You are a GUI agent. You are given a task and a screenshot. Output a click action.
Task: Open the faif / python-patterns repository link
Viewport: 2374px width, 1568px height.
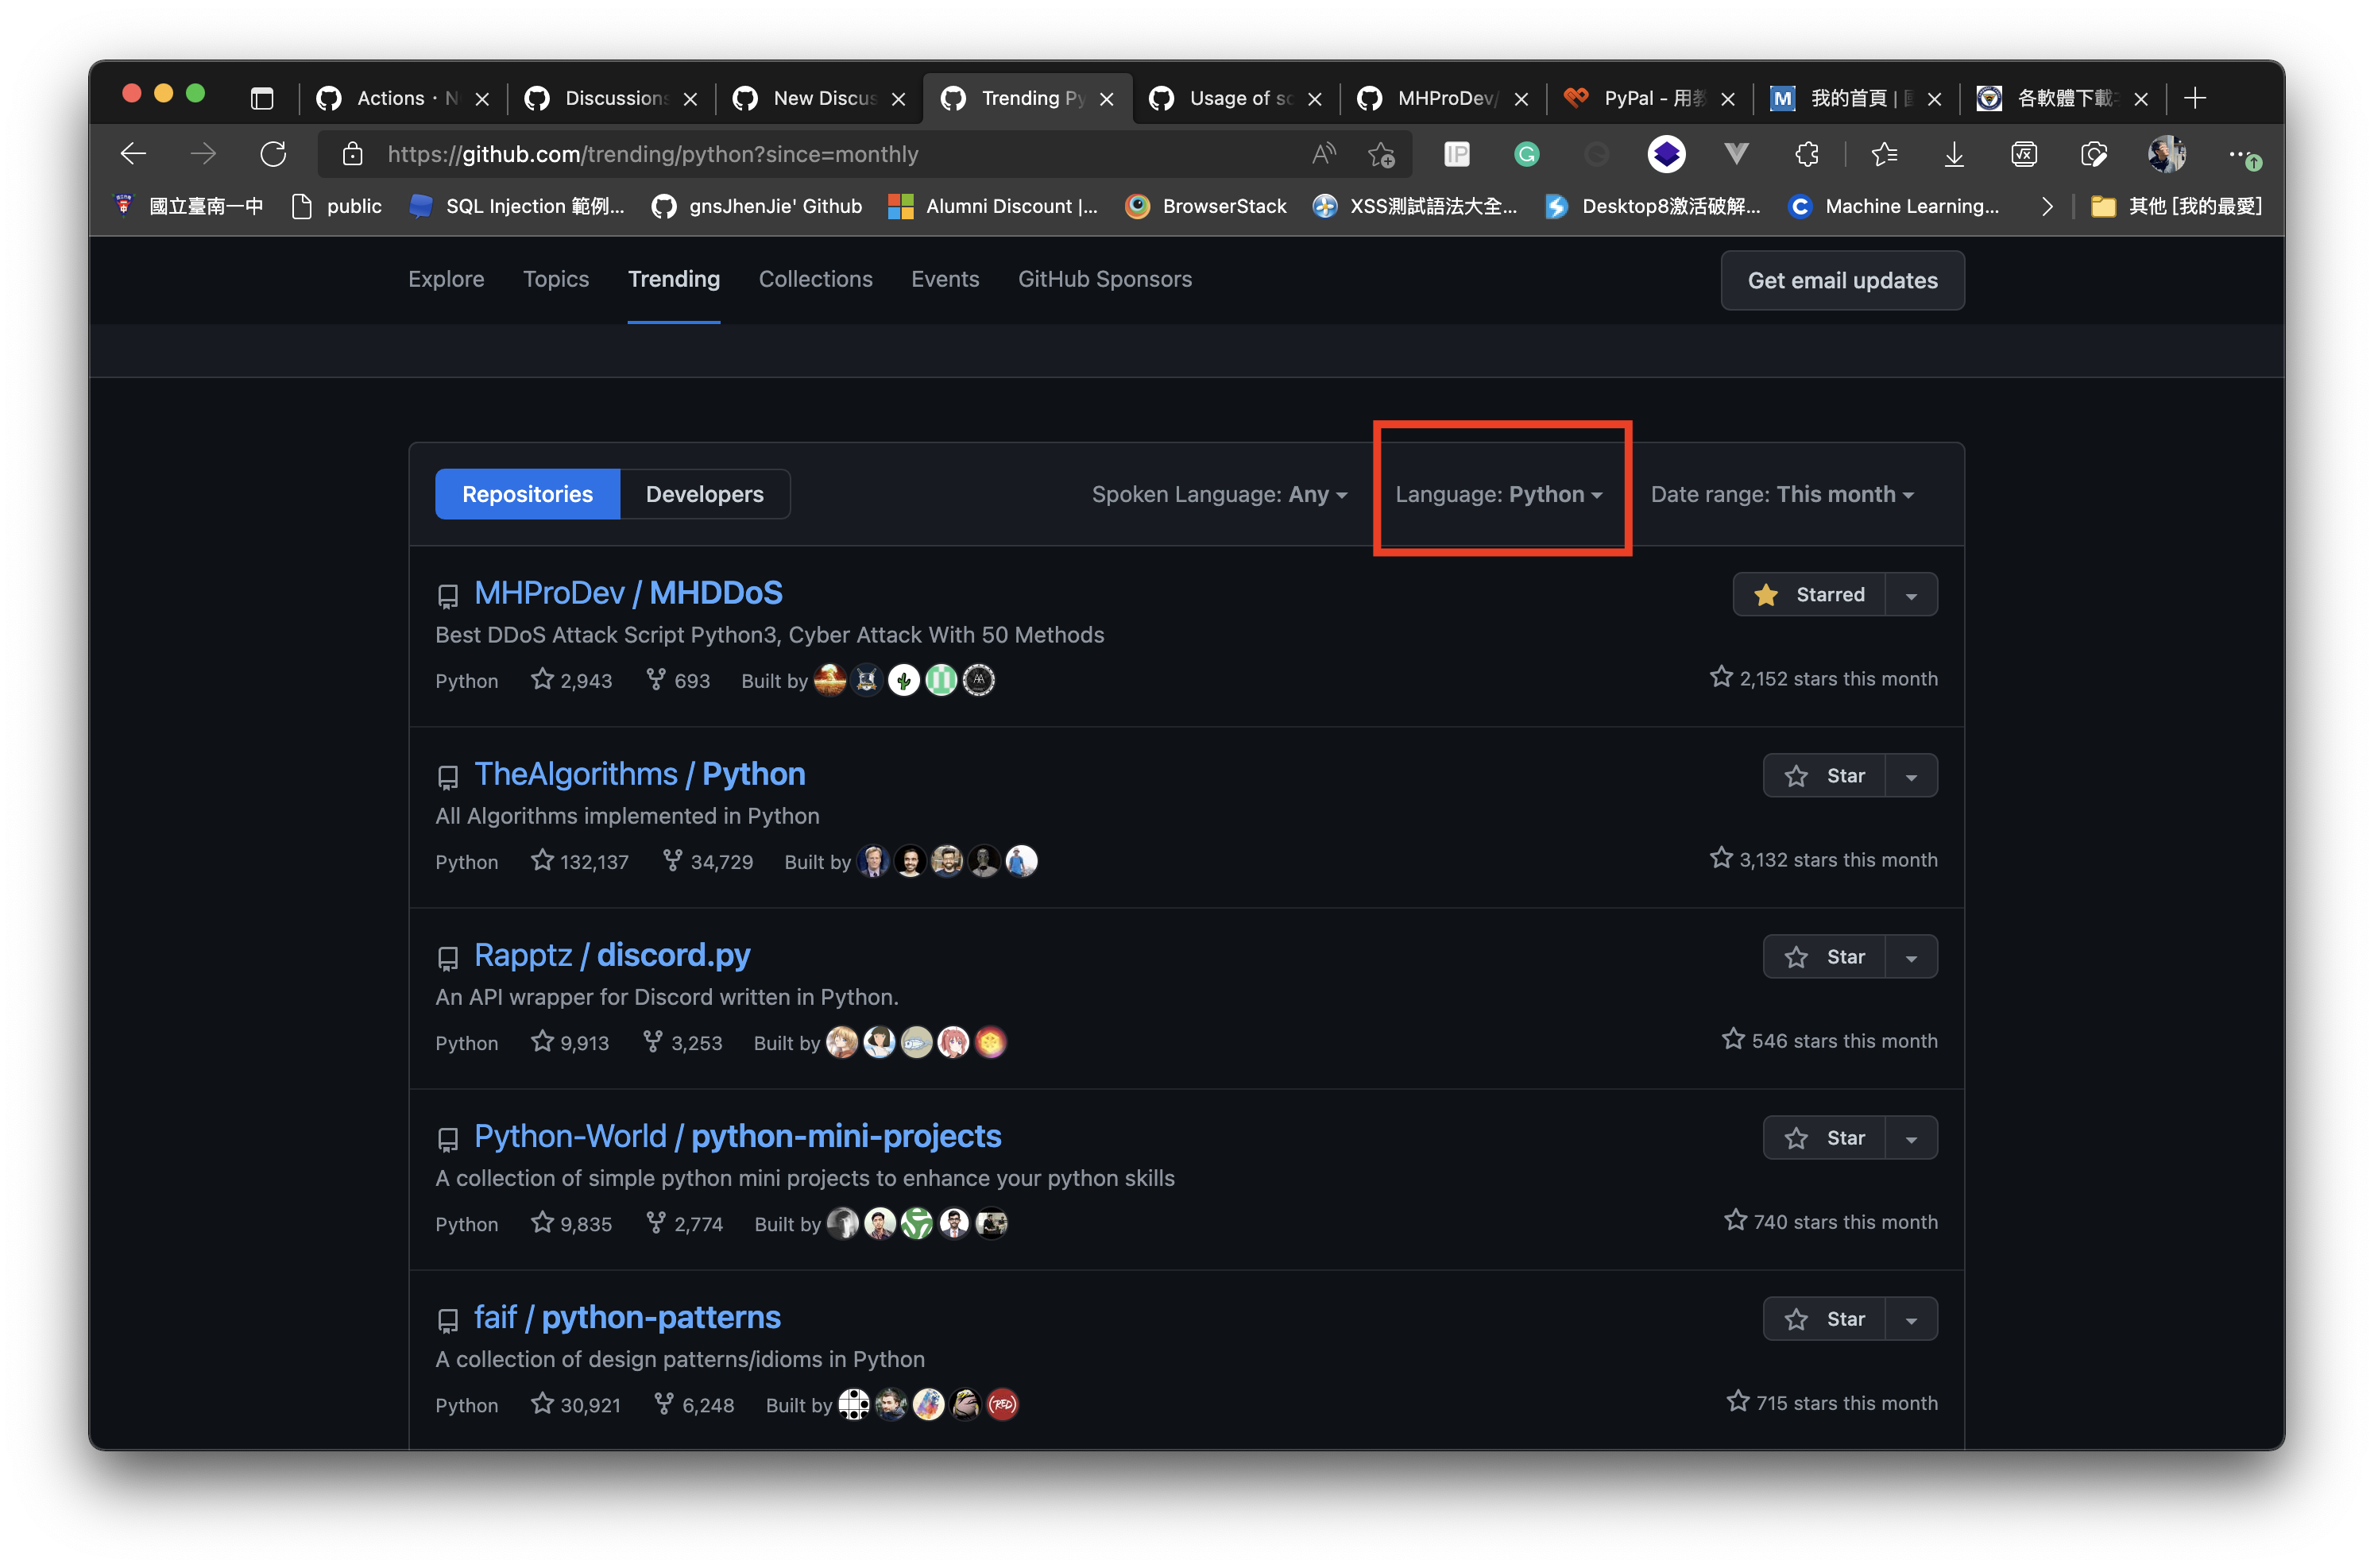pyautogui.click(x=627, y=1317)
